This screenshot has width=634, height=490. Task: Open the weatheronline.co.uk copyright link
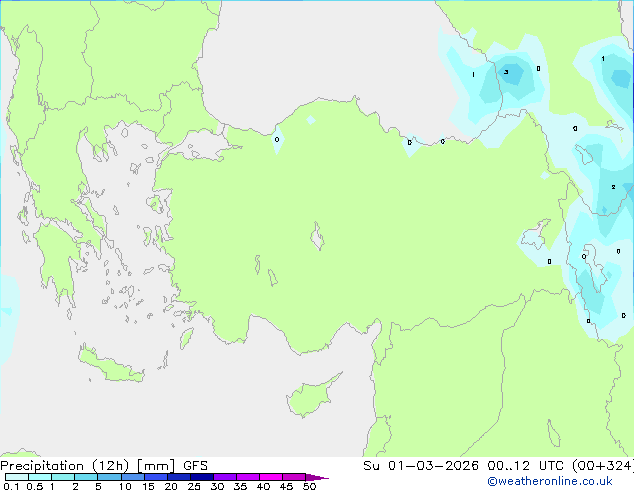(550, 481)
